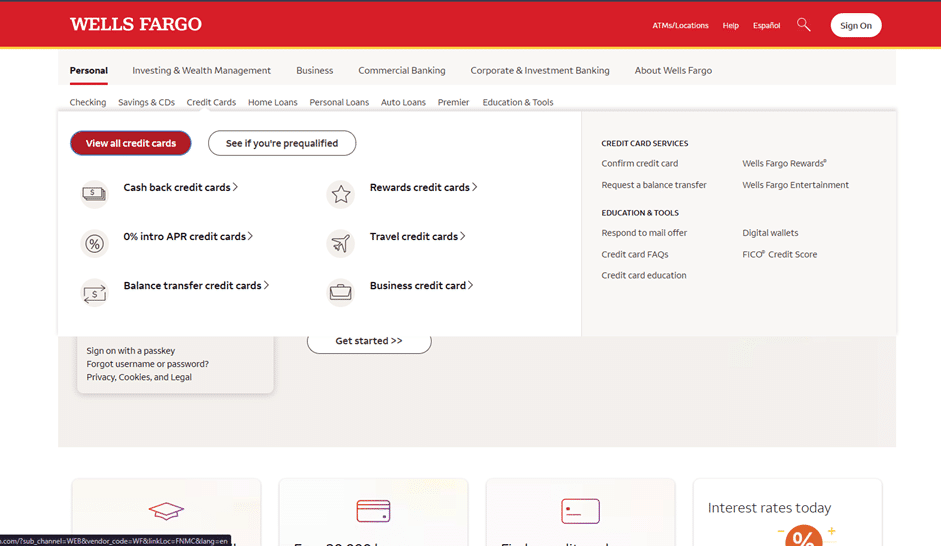Open the Checking menu
The image size is (941, 546).
[x=88, y=102]
